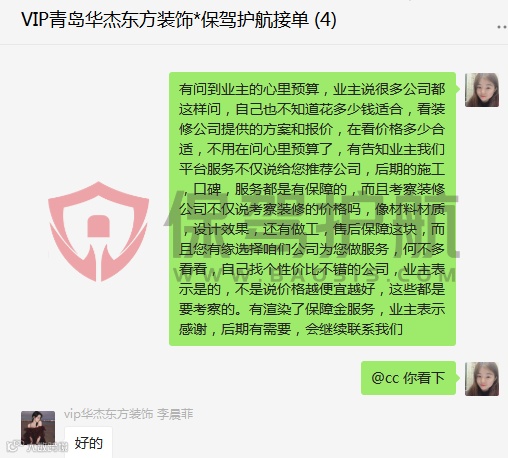
Task: Click the Weibo logo watermark at bottom left
Action: (37, 446)
